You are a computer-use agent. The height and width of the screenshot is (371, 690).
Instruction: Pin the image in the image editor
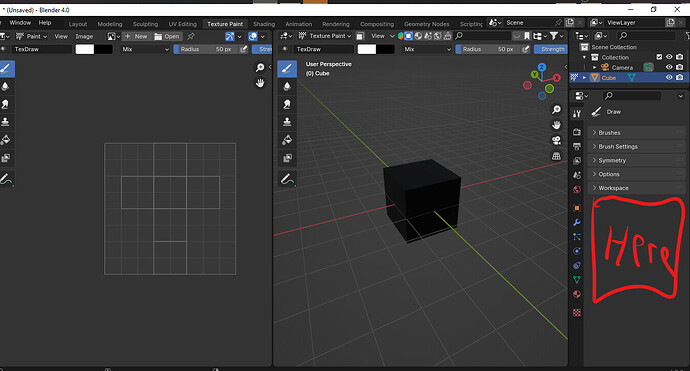coord(191,37)
